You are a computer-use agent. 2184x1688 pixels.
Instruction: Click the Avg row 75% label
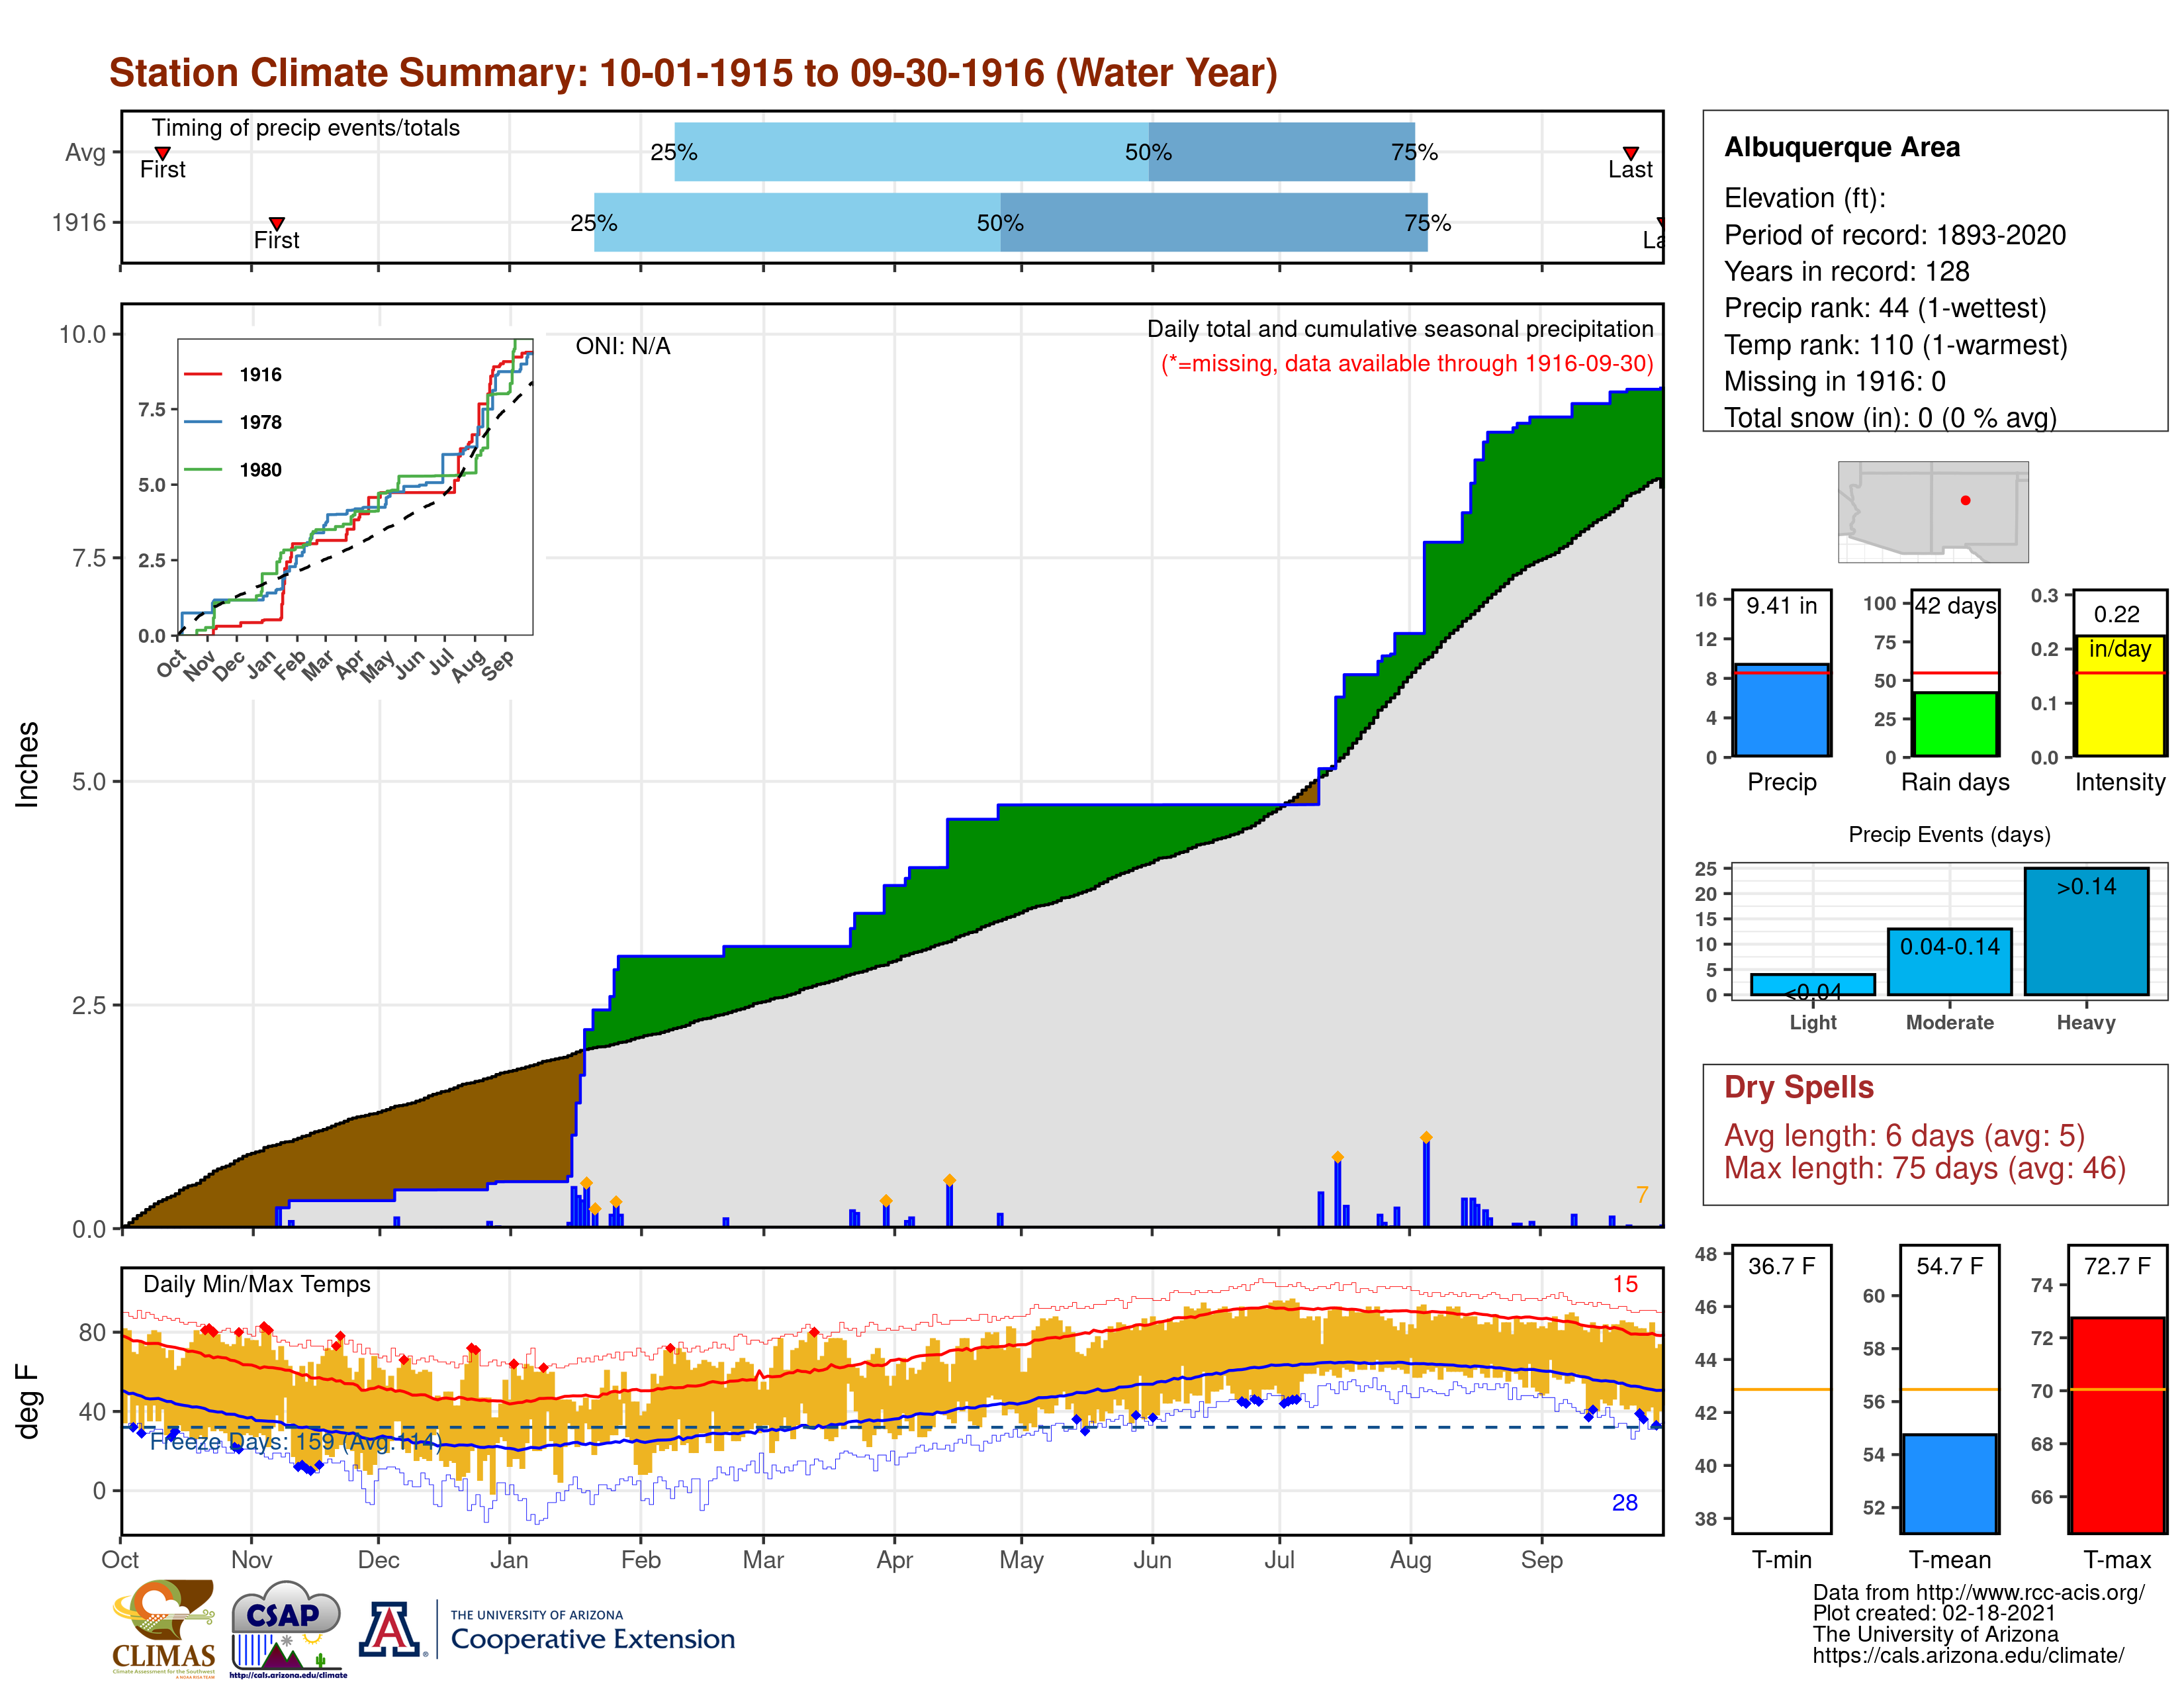[x=1414, y=153]
